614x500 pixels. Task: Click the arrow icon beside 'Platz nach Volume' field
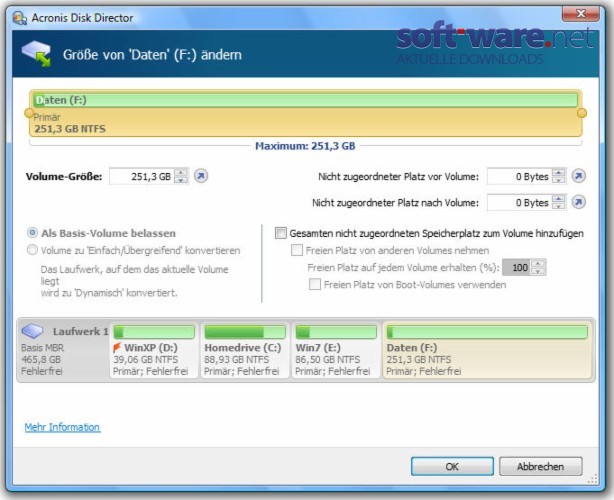point(579,202)
